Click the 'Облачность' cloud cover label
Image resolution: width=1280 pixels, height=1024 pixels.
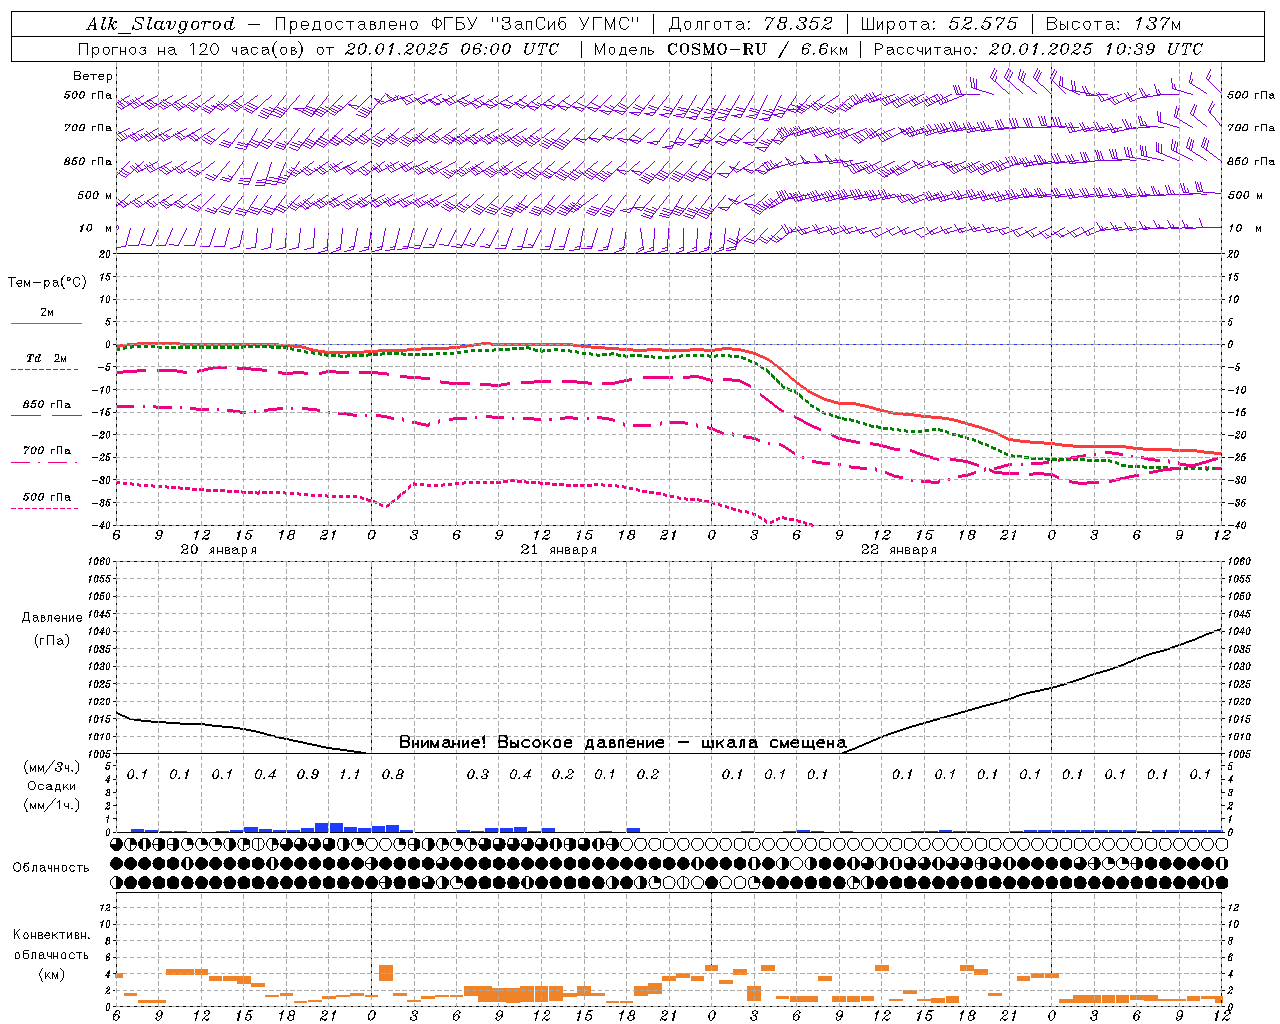tap(51, 867)
